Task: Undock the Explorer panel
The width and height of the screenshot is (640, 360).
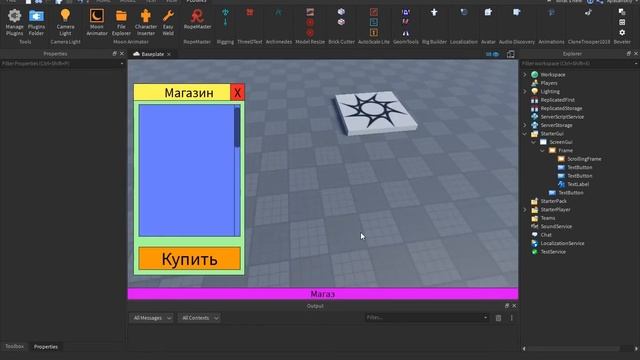Action: pyautogui.click(x=629, y=53)
